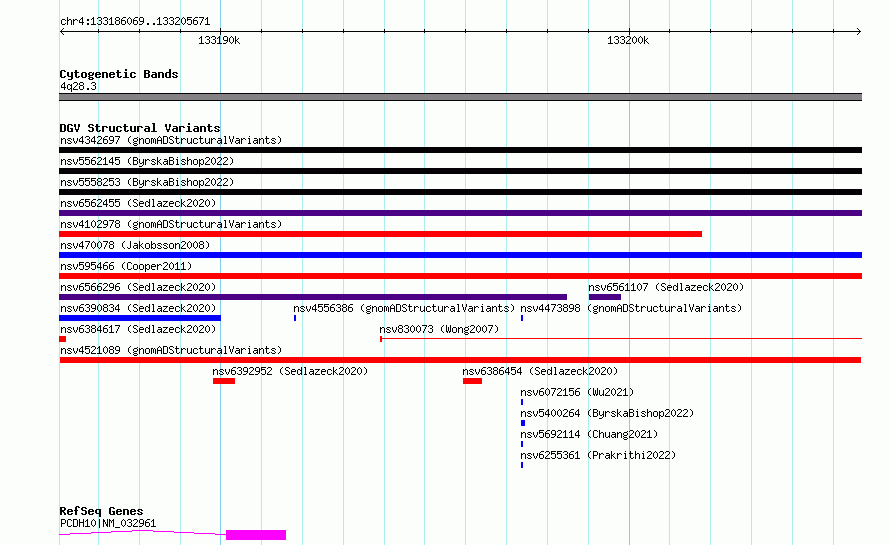This screenshot has height=545, width=890.
Task: Open nsv5558253 ByrskaBishop2022 variant
Action: (147, 182)
